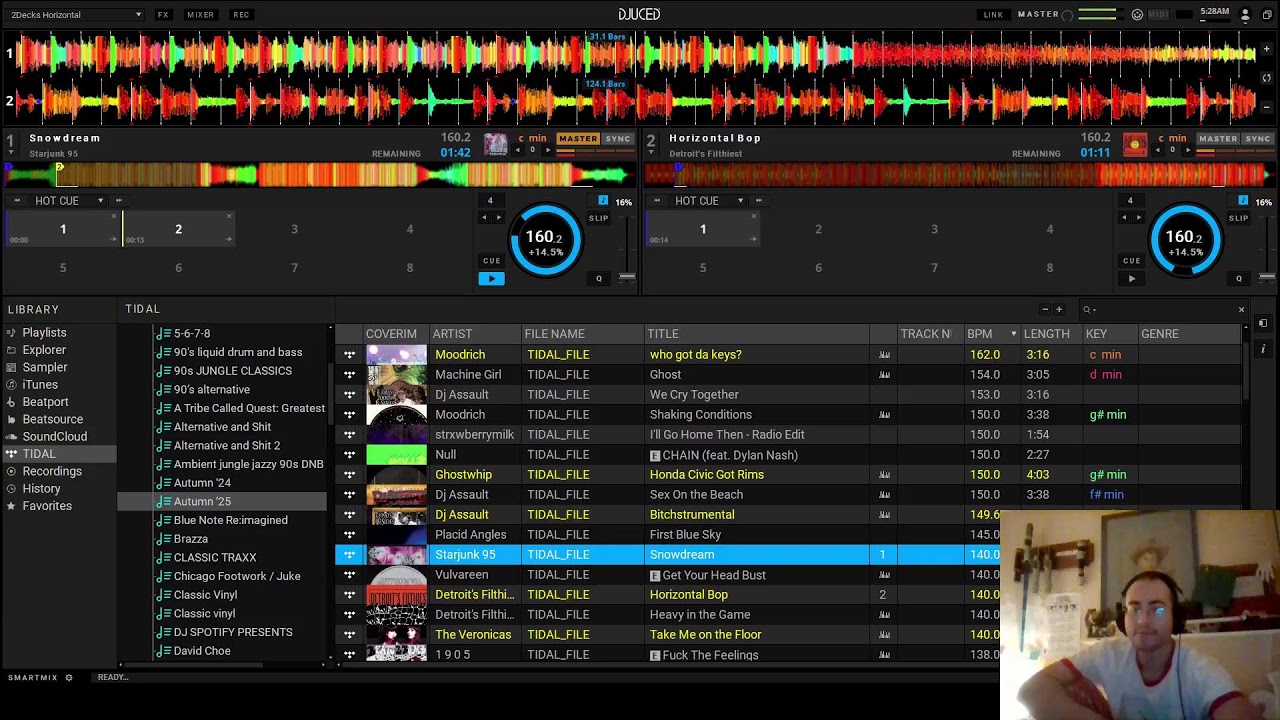Image resolution: width=1280 pixels, height=720 pixels.
Task: Expand deck 1 number selector arrow
Action: [10, 153]
